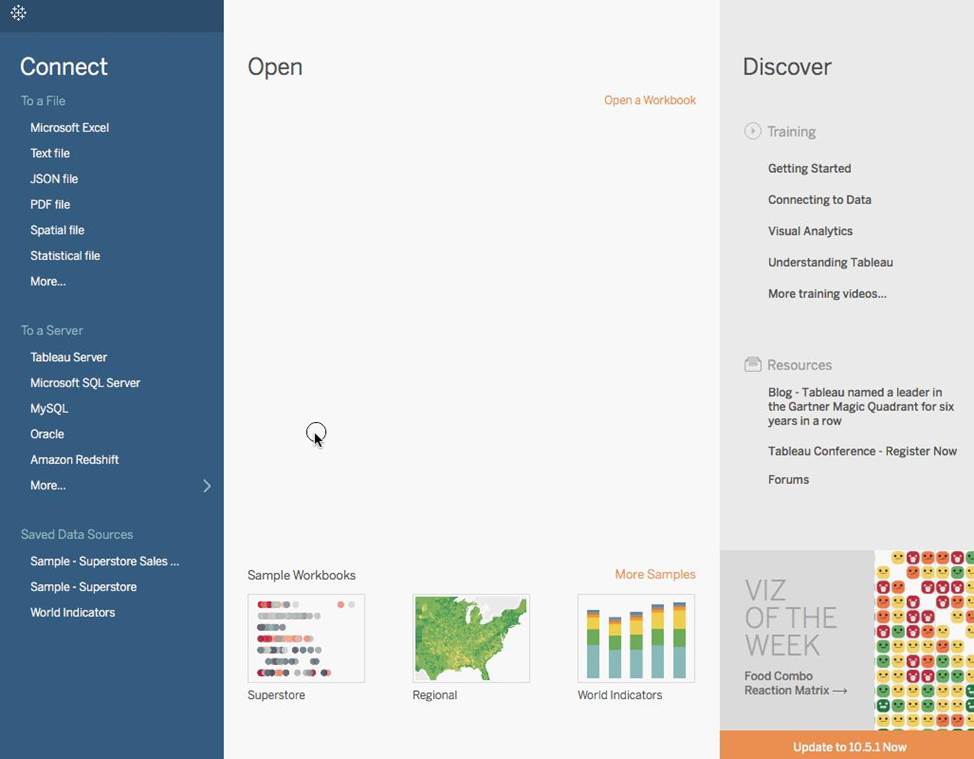Show more file connection types
This screenshot has height=759, width=974.
pyautogui.click(x=48, y=282)
